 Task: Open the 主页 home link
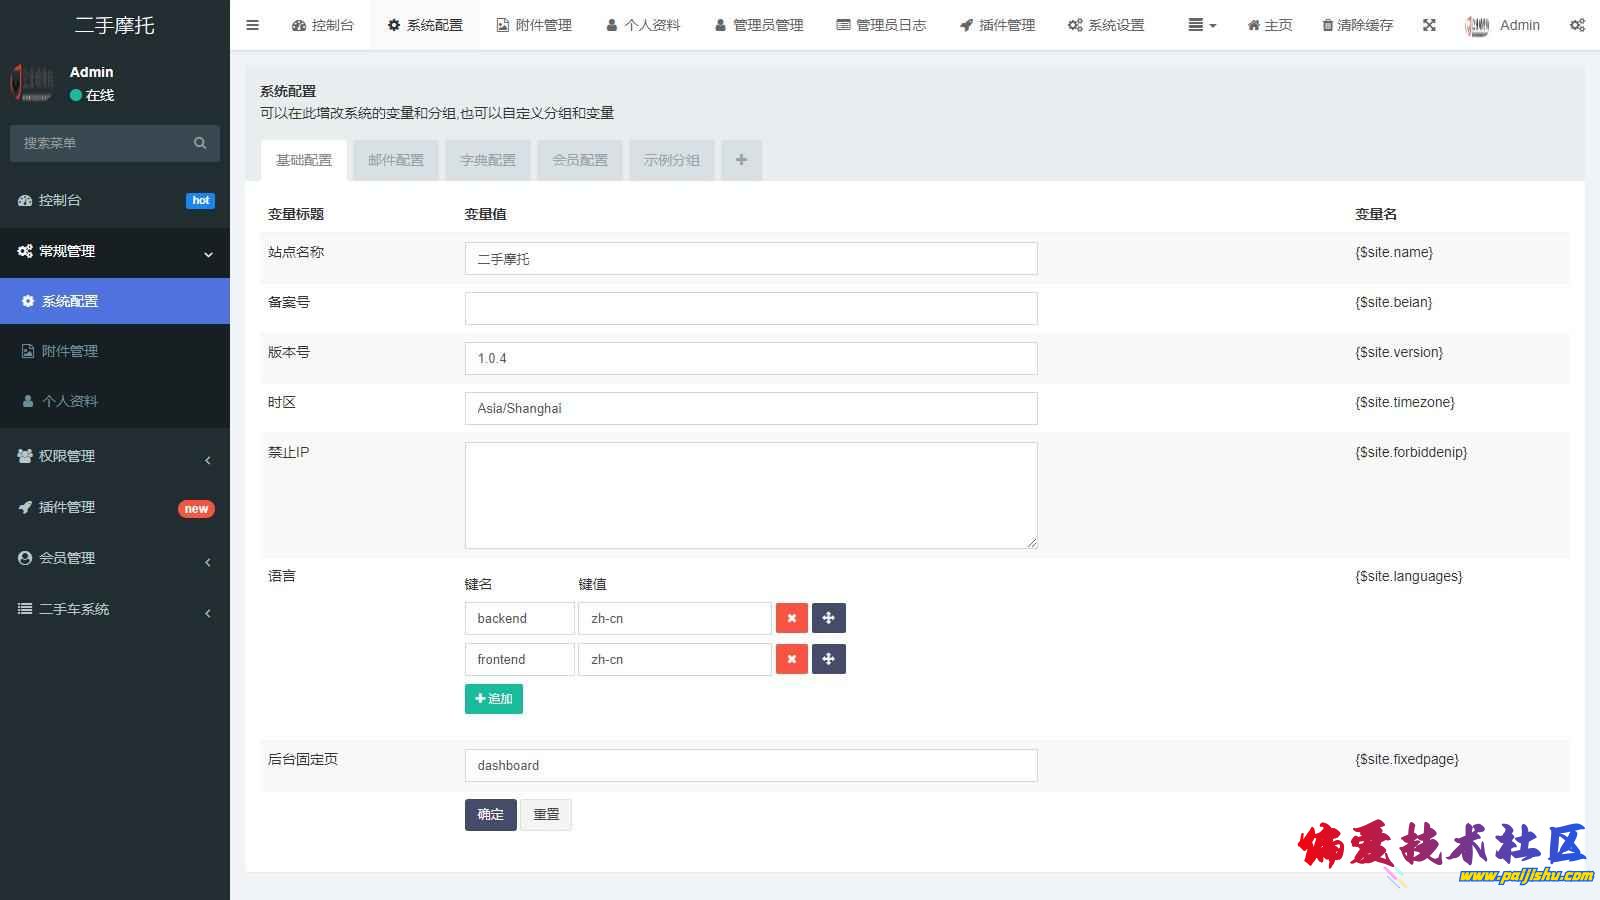pyautogui.click(x=1269, y=25)
